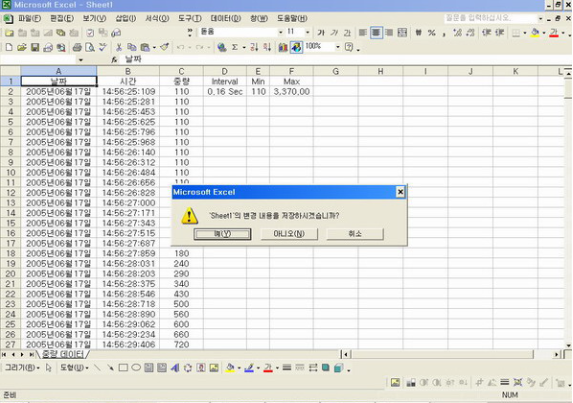The height and width of the screenshot is (403, 573).
Task: Open the 데이터(D) menu
Action: (226, 18)
